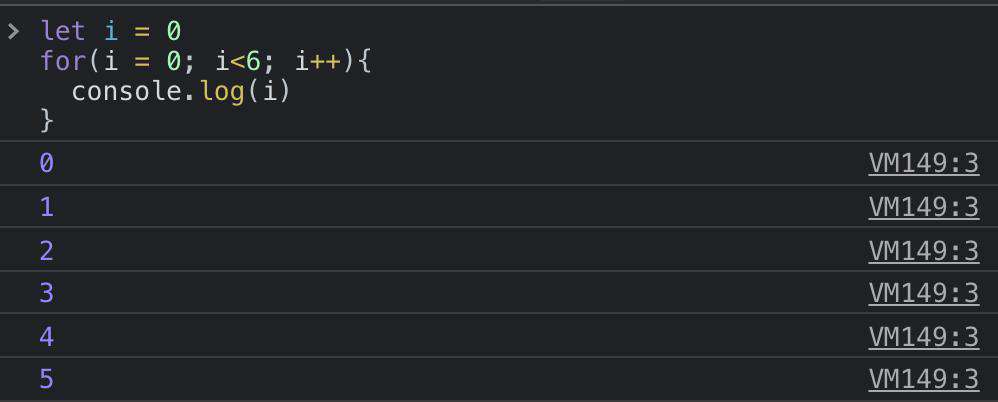The image size is (998, 402).
Task: Click the 'i++' increment expression
Action: (x=318, y=62)
